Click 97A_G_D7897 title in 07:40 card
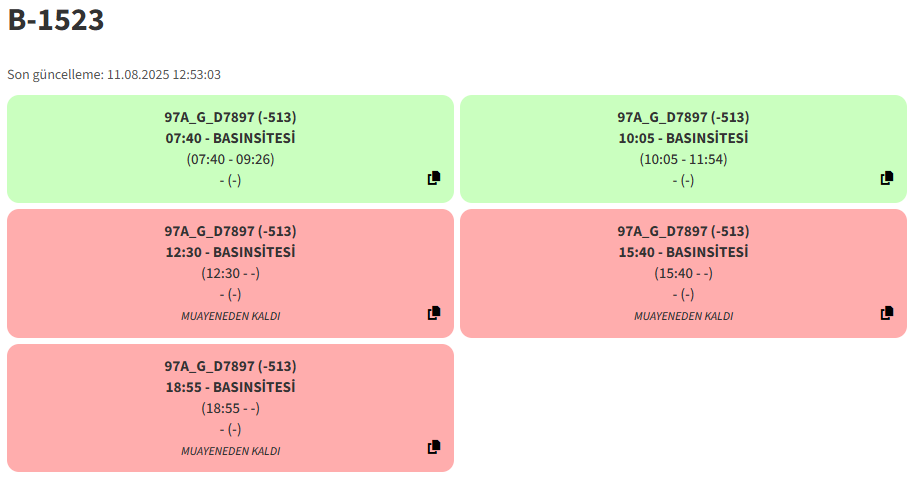 (230, 117)
